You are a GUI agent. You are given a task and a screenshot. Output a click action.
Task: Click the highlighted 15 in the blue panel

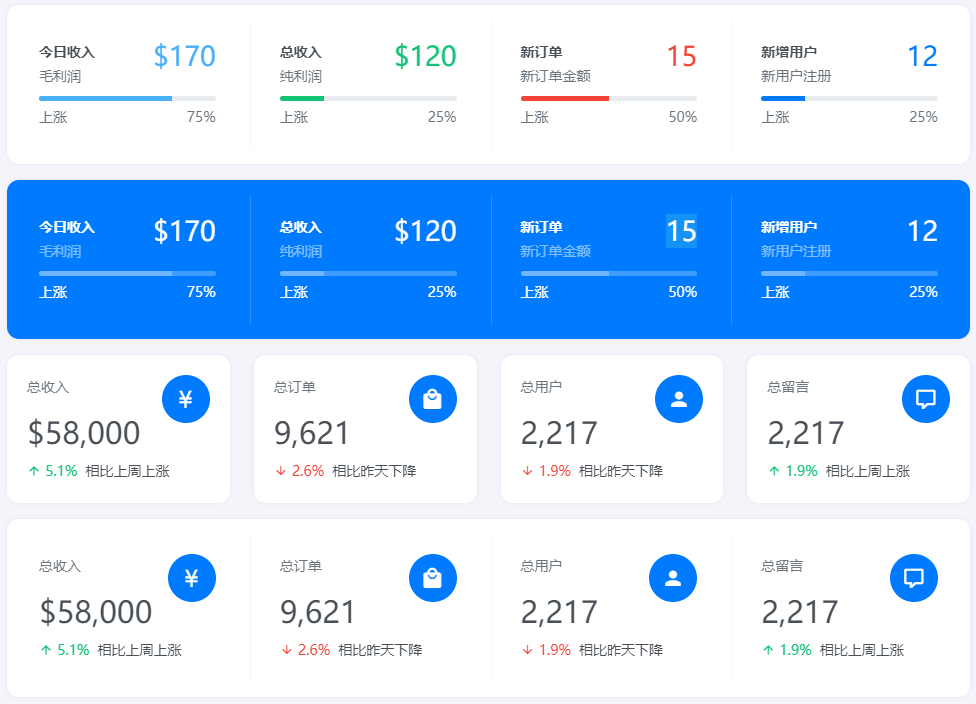tap(681, 231)
